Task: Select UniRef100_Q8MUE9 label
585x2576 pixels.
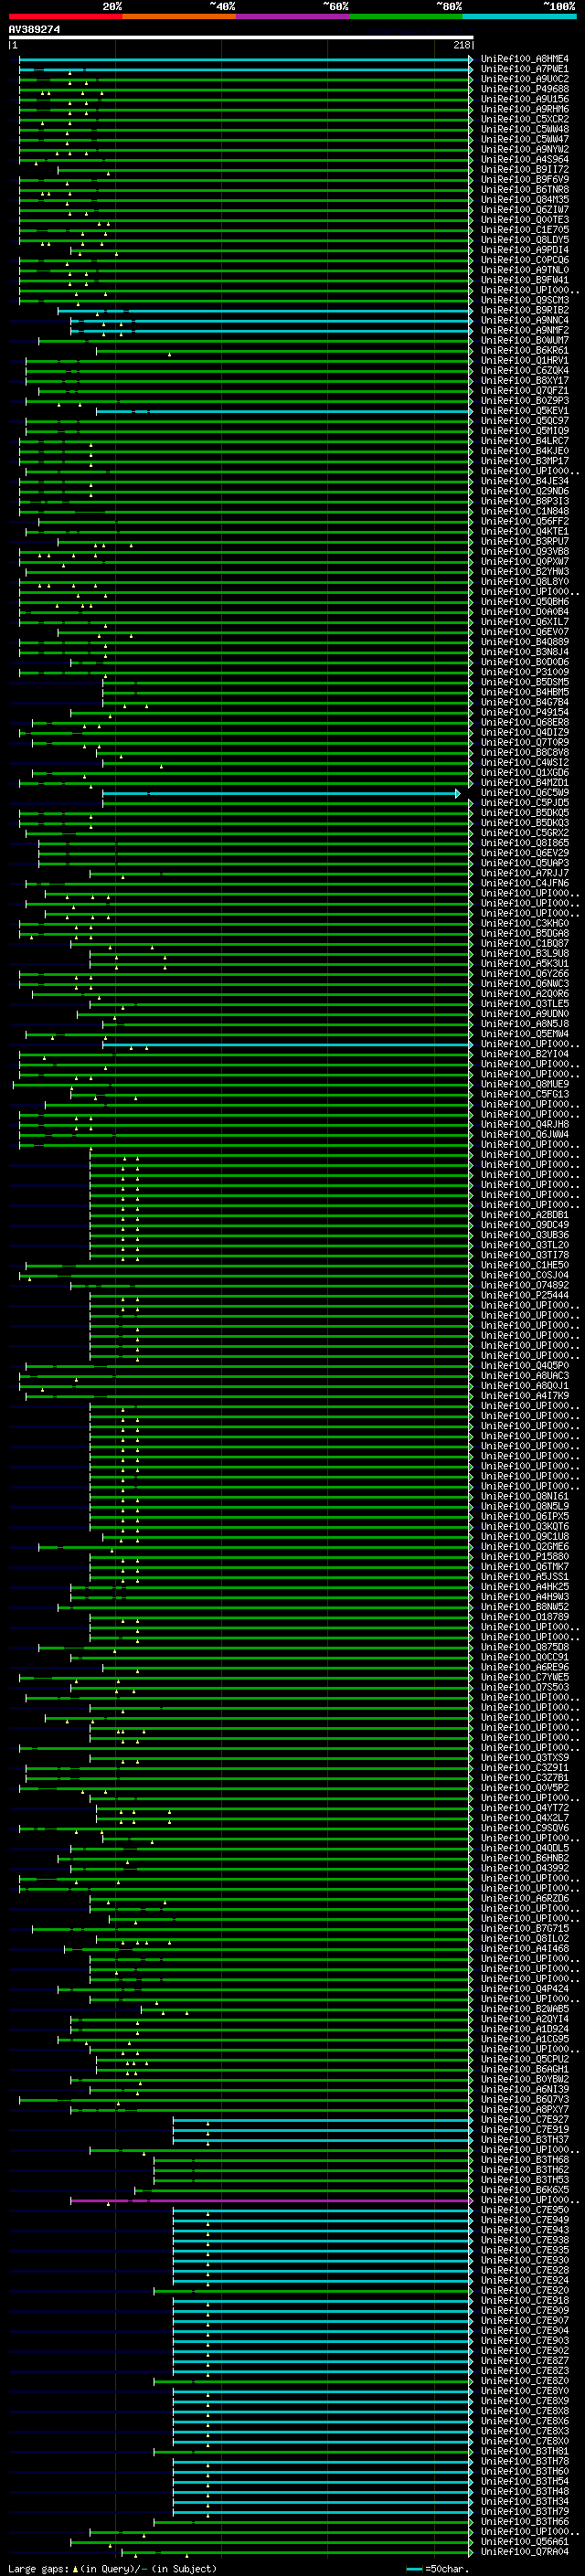Action: tap(524, 1084)
